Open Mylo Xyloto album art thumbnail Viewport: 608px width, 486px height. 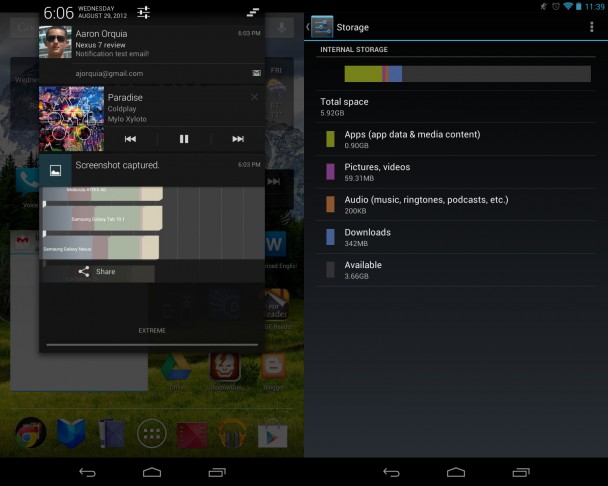pyautogui.click(x=71, y=119)
